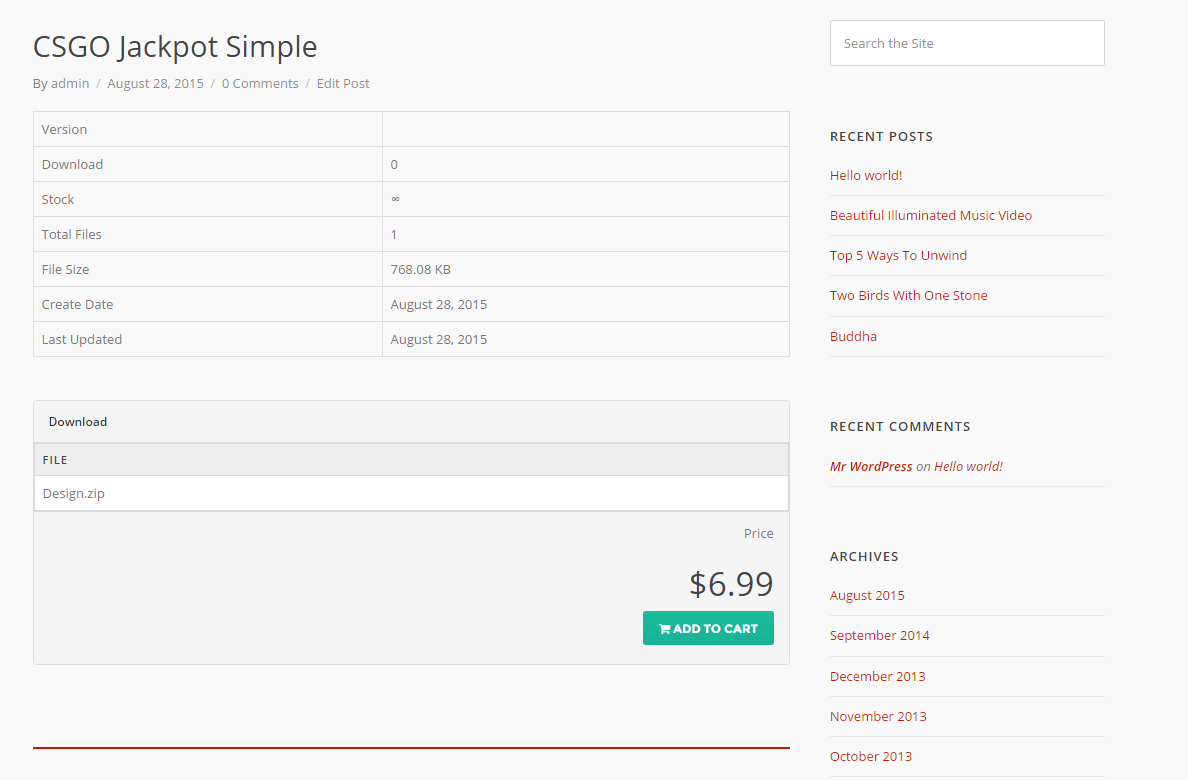Click the cart icon on Add to Cart
1188x780 pixels.
click(664, 628)
